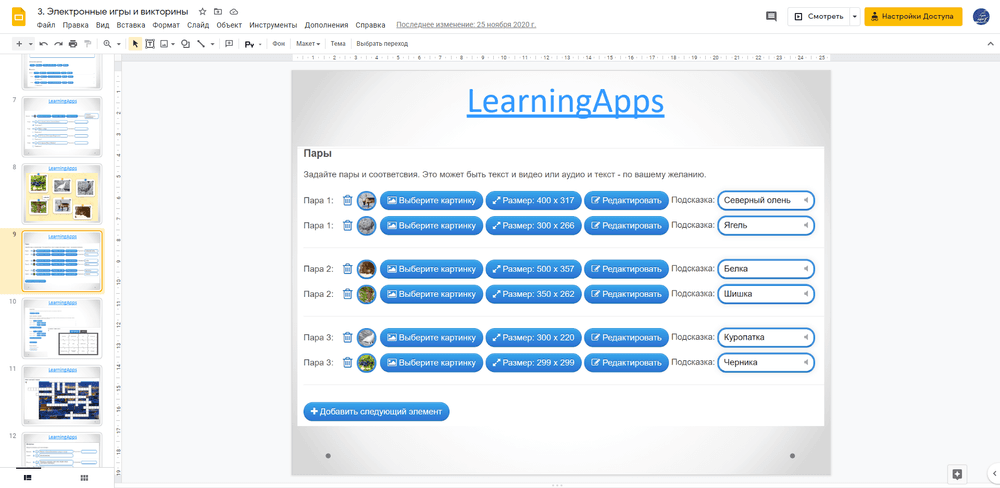
Task: Click Размер: 400 x 317 button
Action: coord(533,200)
